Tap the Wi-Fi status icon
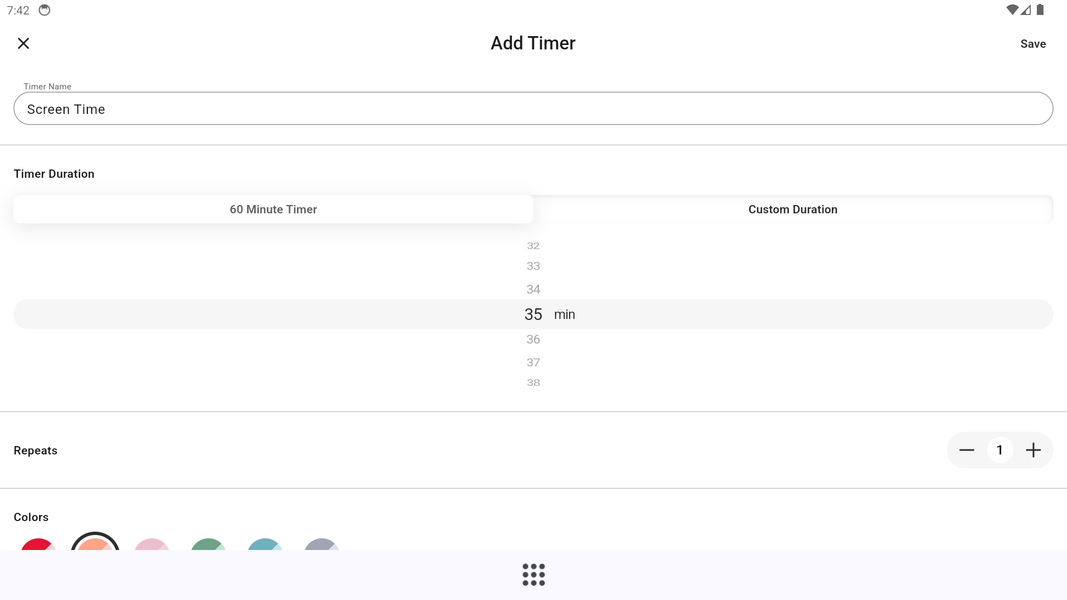Screen dimensions: 1067x600 click(x=1013, y=10)
